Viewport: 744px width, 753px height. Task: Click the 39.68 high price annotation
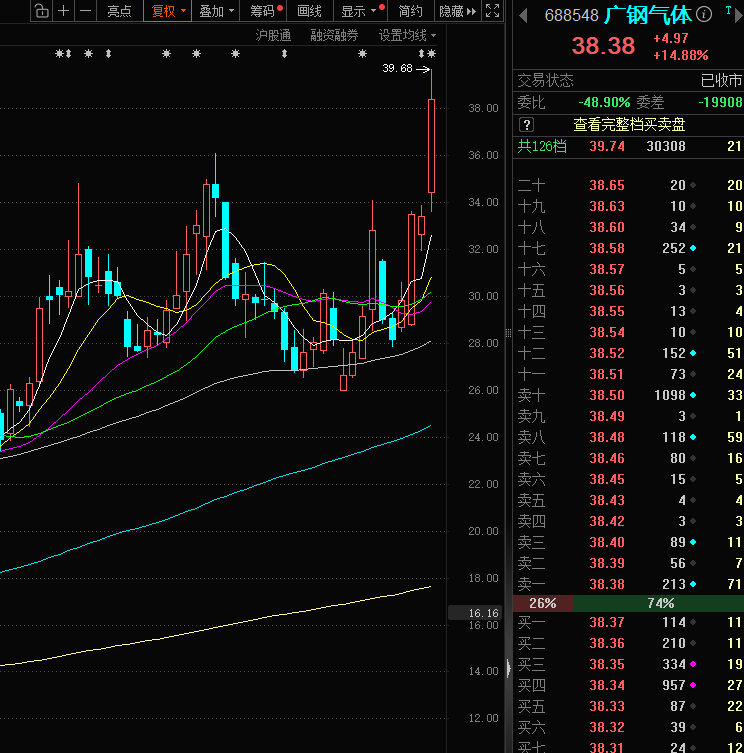(397, 69)
